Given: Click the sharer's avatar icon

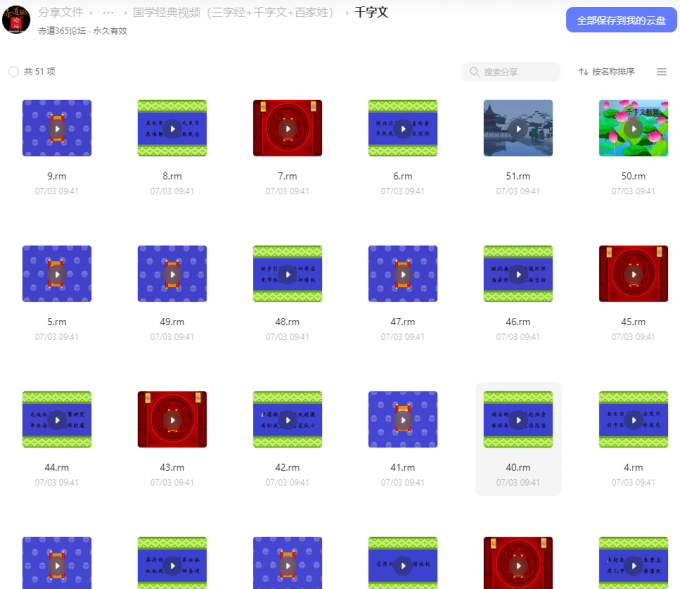Looking at the screenshot, I should coord(16,20).
